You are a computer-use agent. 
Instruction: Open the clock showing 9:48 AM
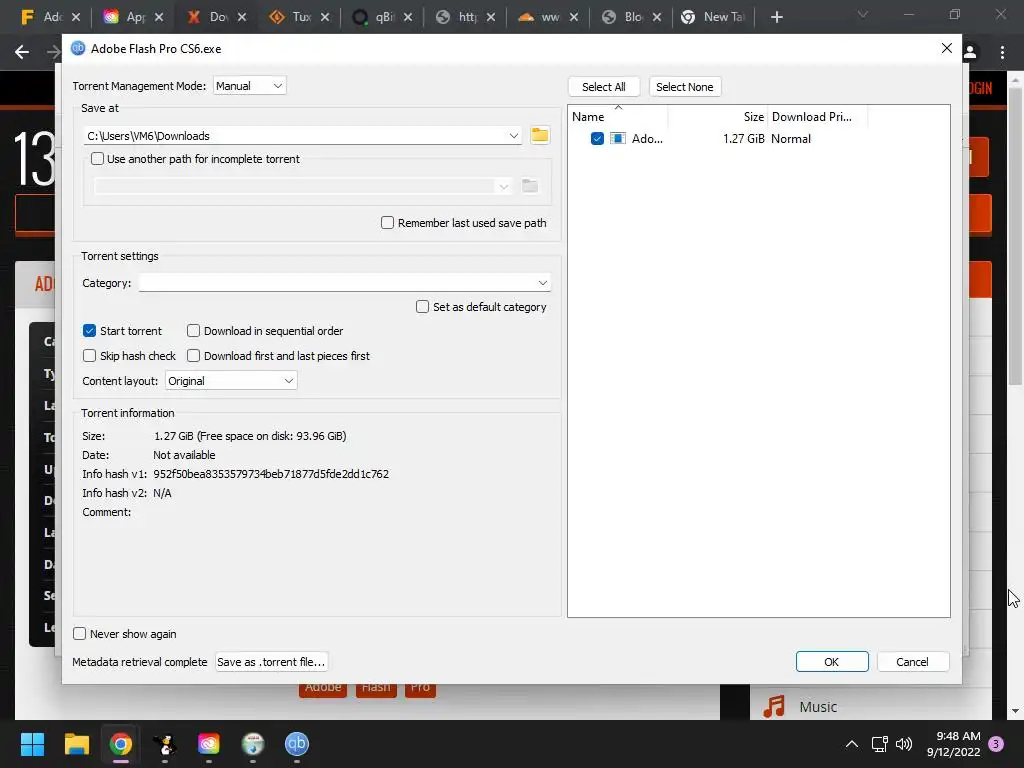pos(953,744)
